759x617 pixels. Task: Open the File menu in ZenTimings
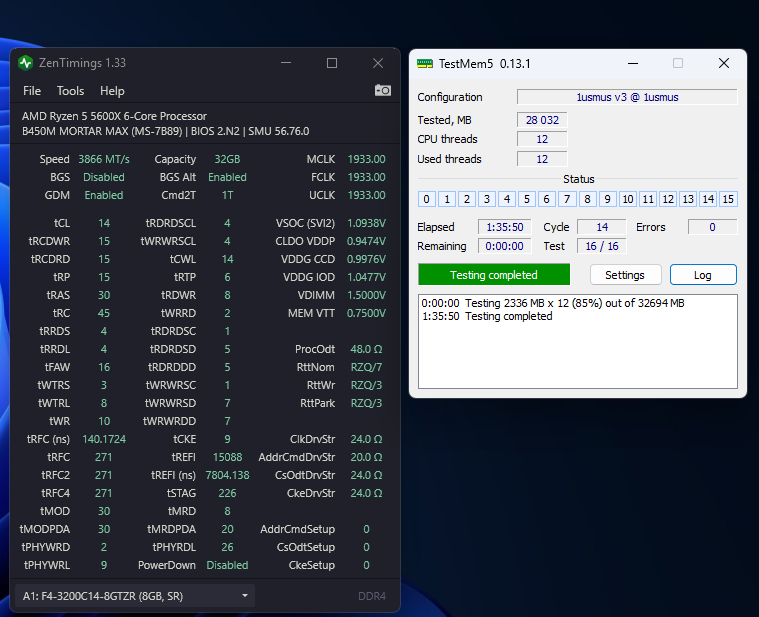click(32, 91)
